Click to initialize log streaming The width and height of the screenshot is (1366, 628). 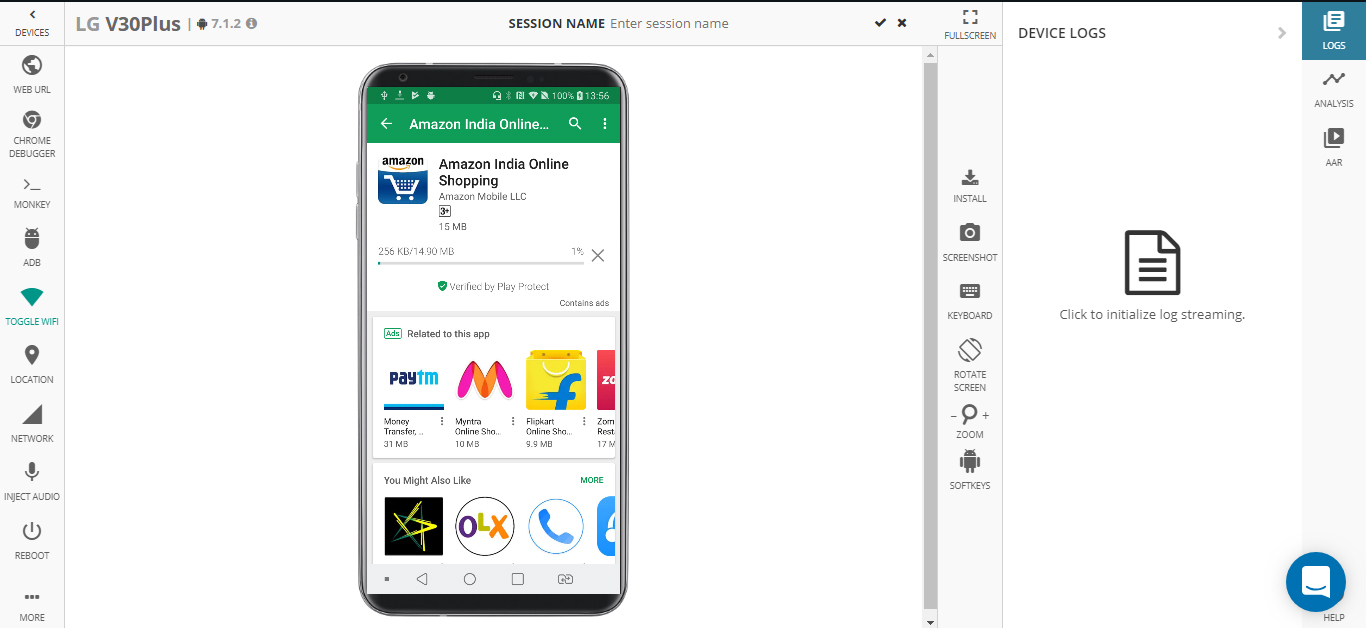coord(1152,277)
